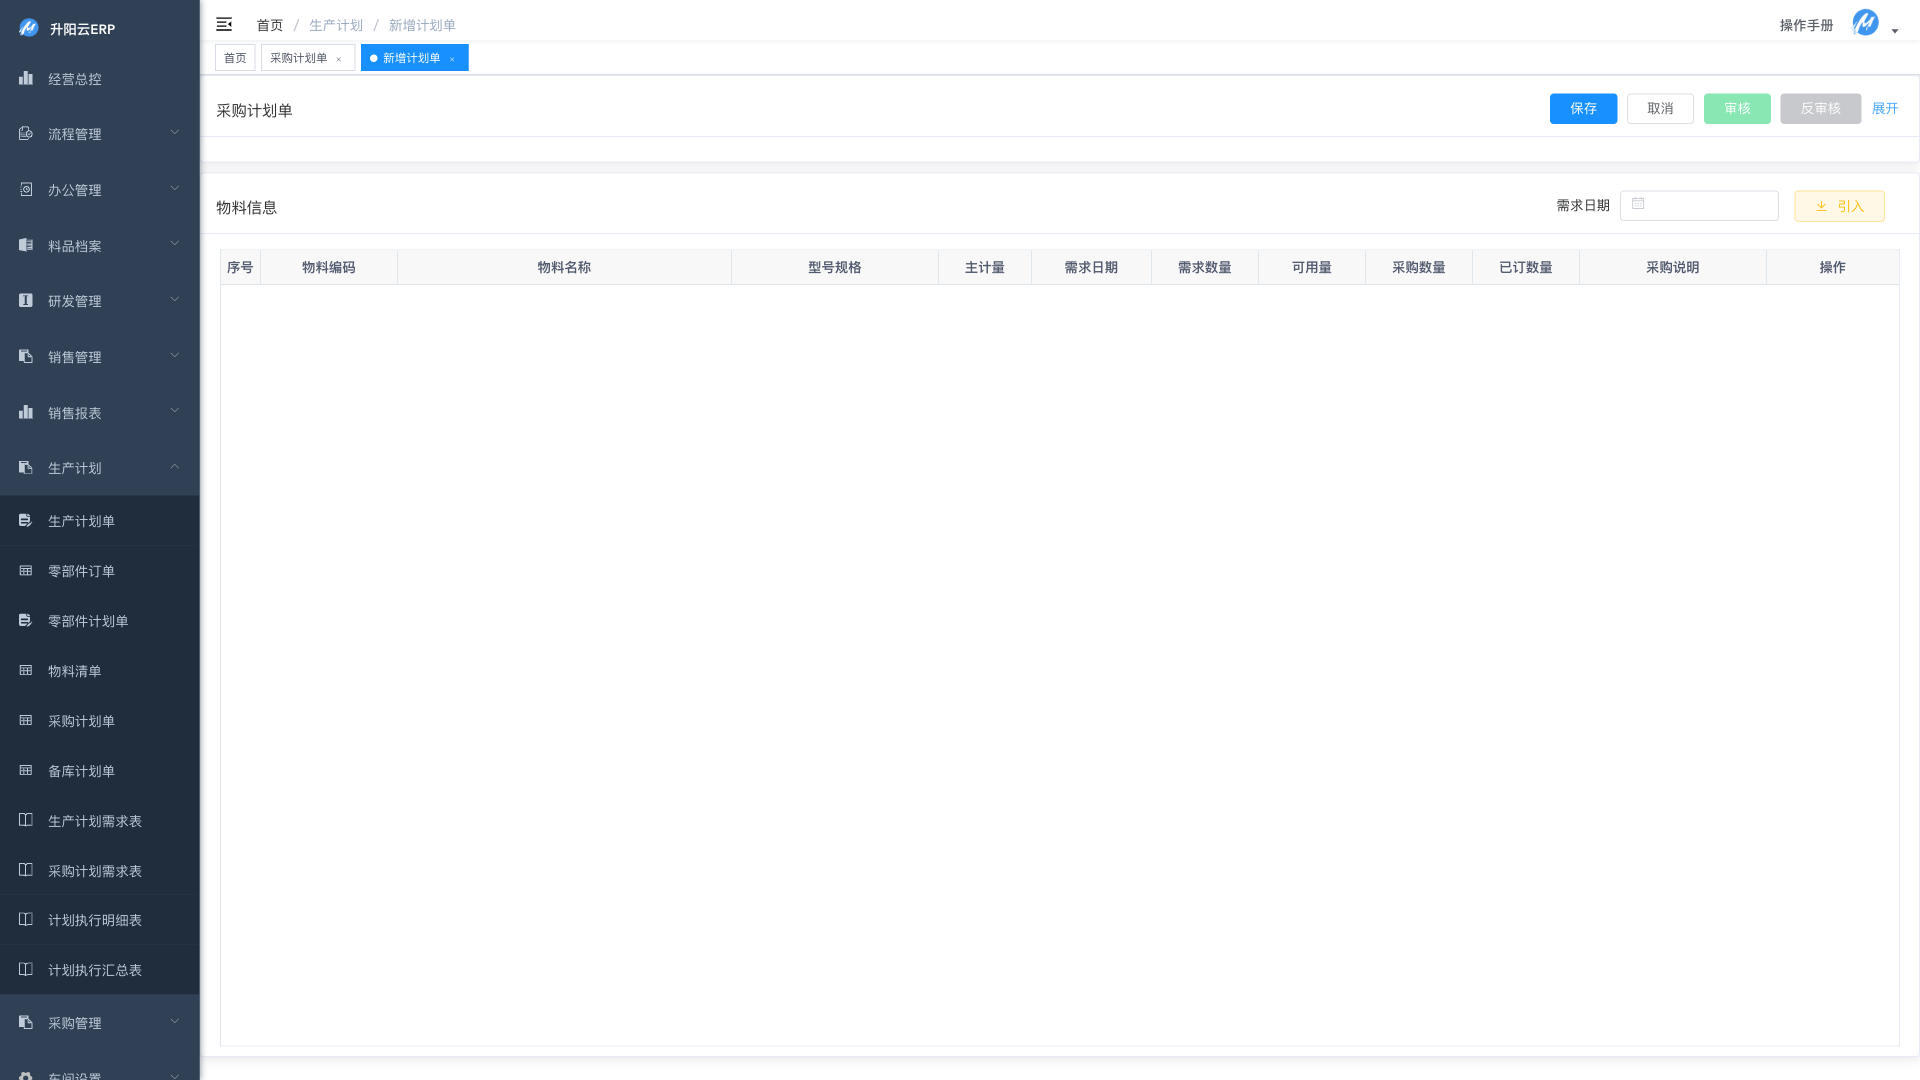Open user avatar icon at top right

click(1865, 23)
